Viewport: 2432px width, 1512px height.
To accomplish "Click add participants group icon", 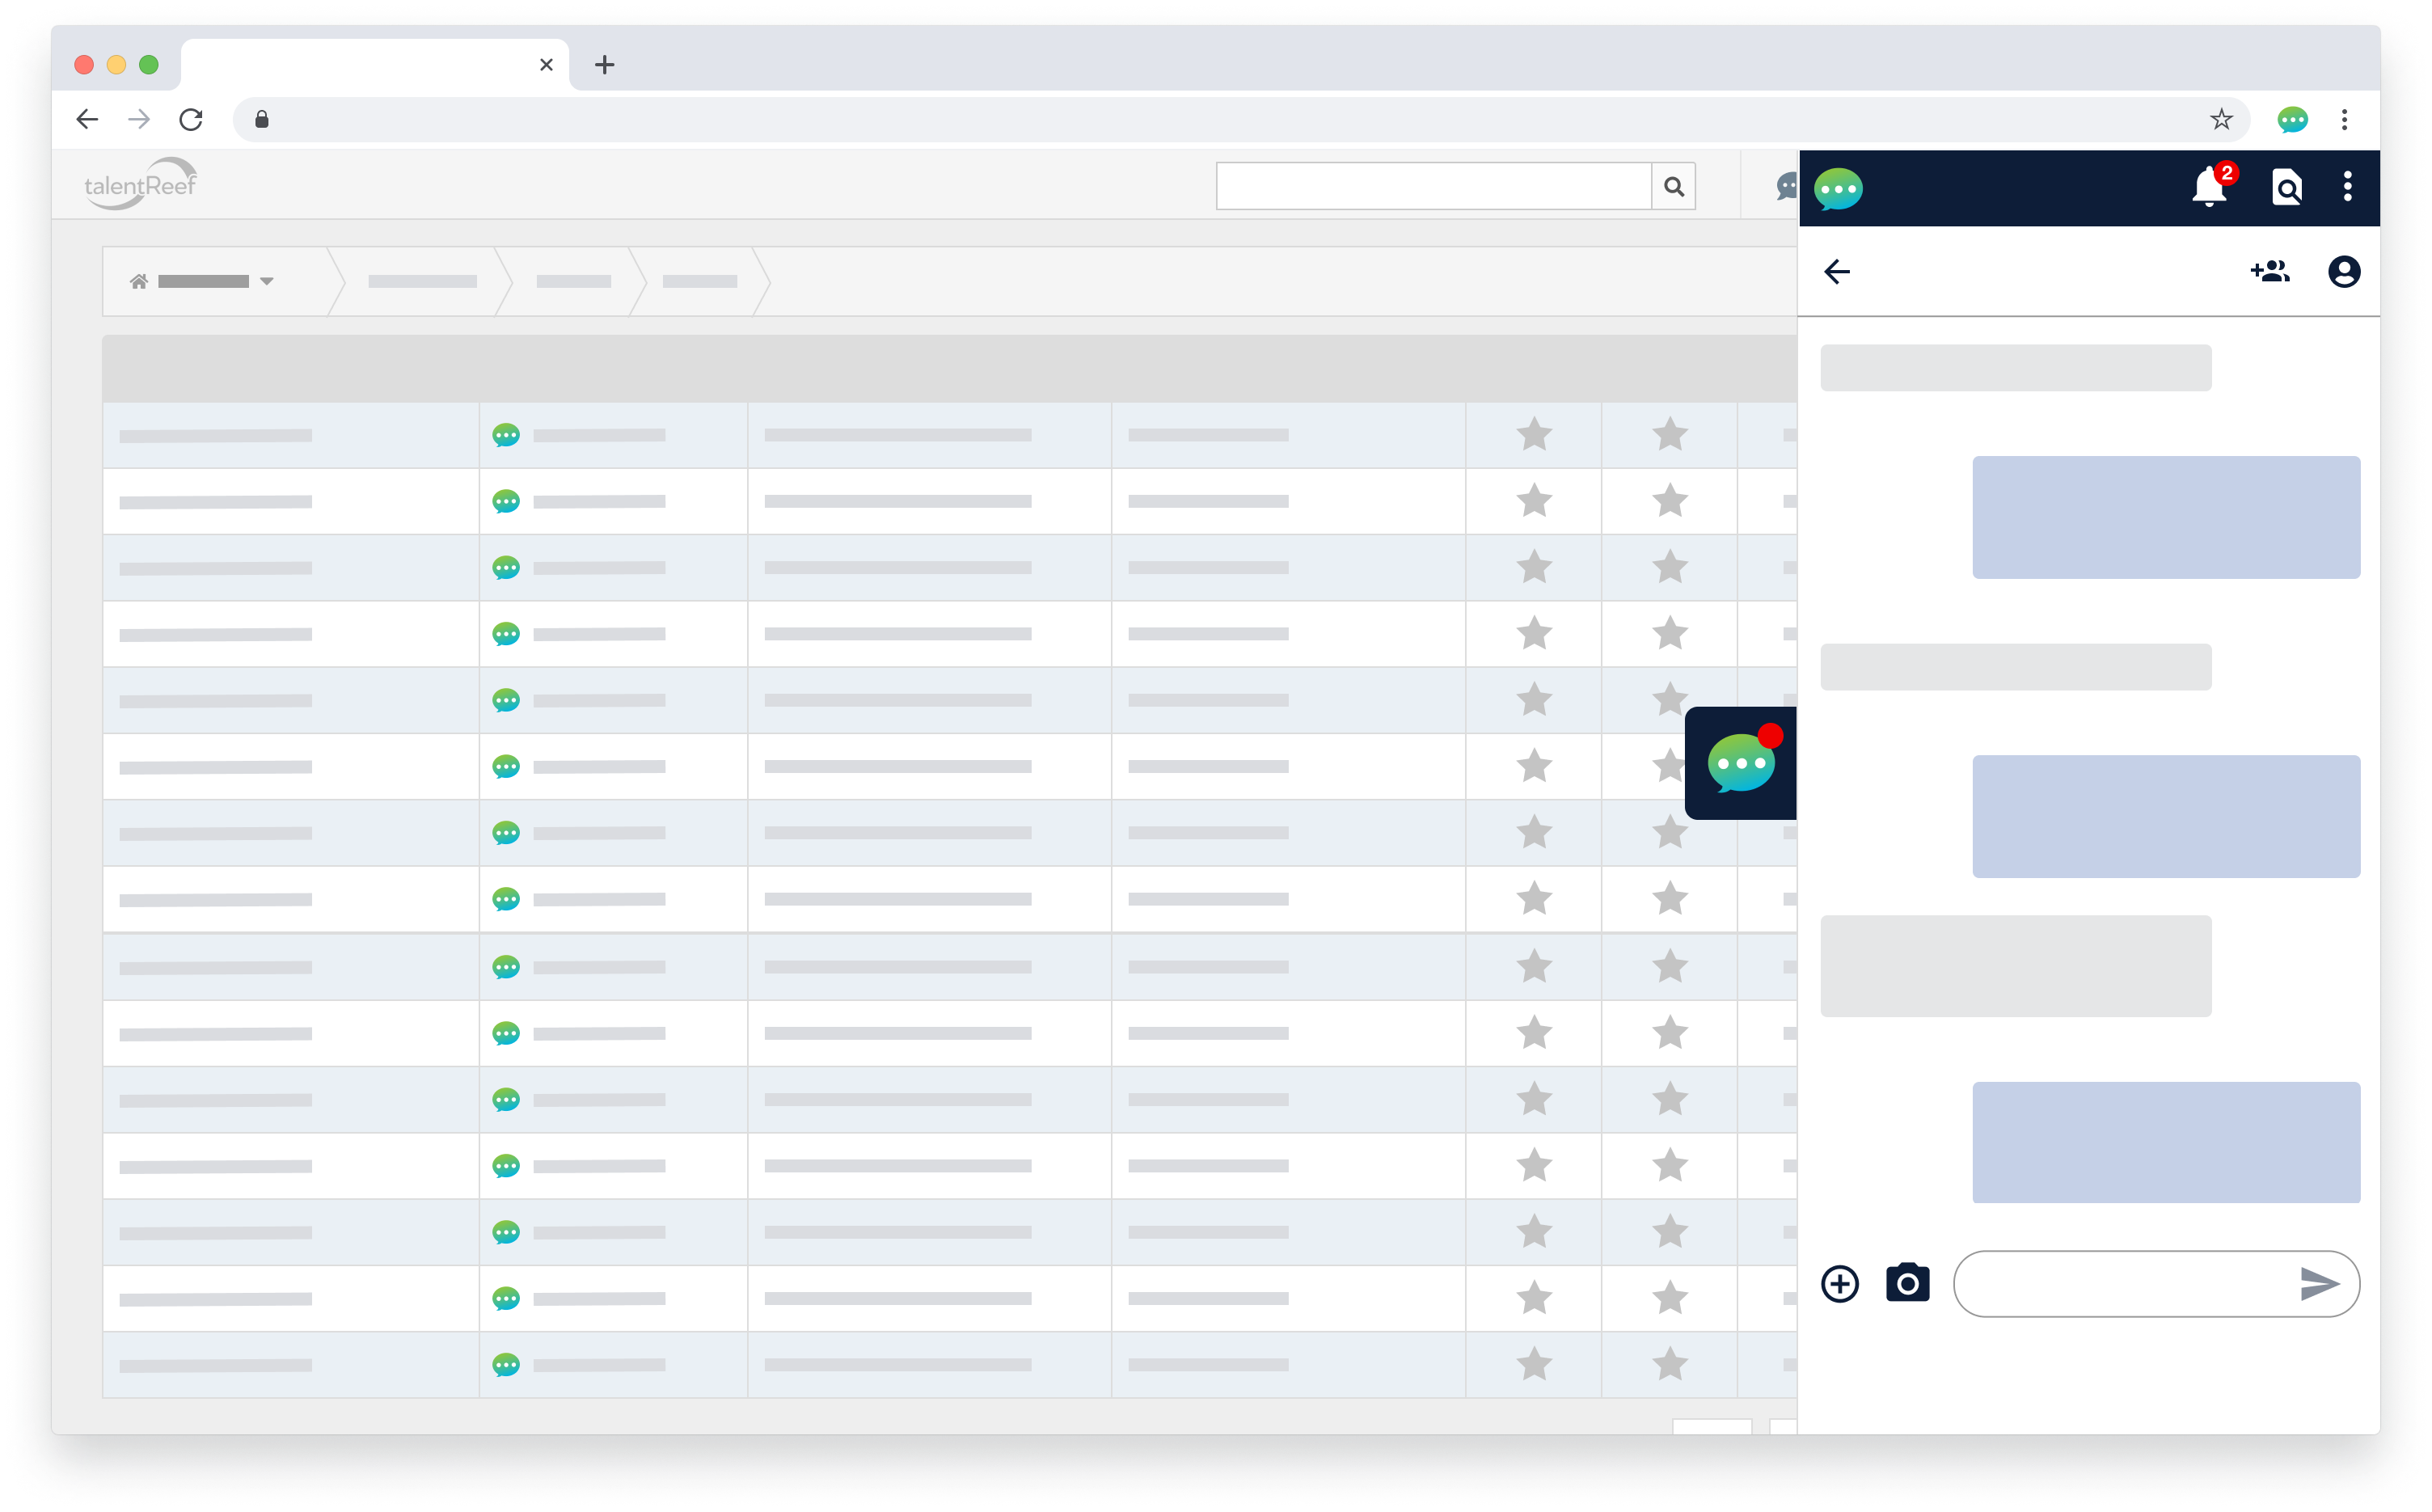I will 2270,271.
